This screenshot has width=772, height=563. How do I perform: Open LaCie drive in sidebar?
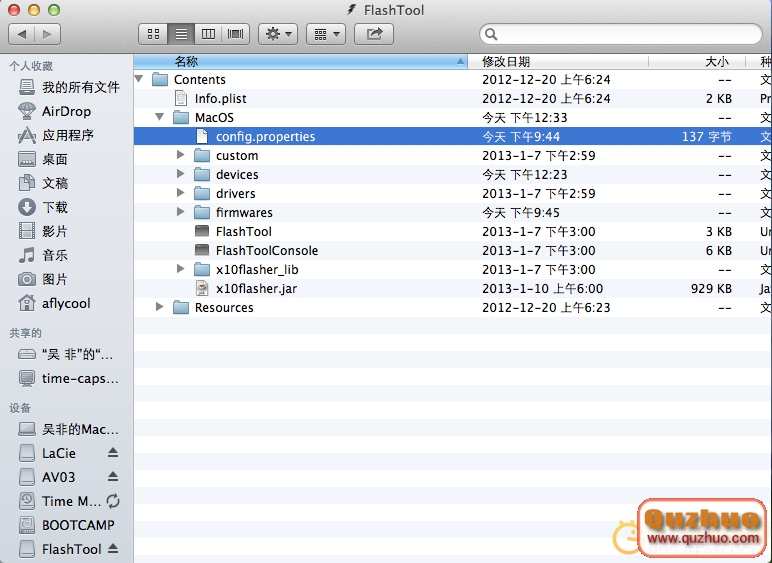[x=47, y=453]
